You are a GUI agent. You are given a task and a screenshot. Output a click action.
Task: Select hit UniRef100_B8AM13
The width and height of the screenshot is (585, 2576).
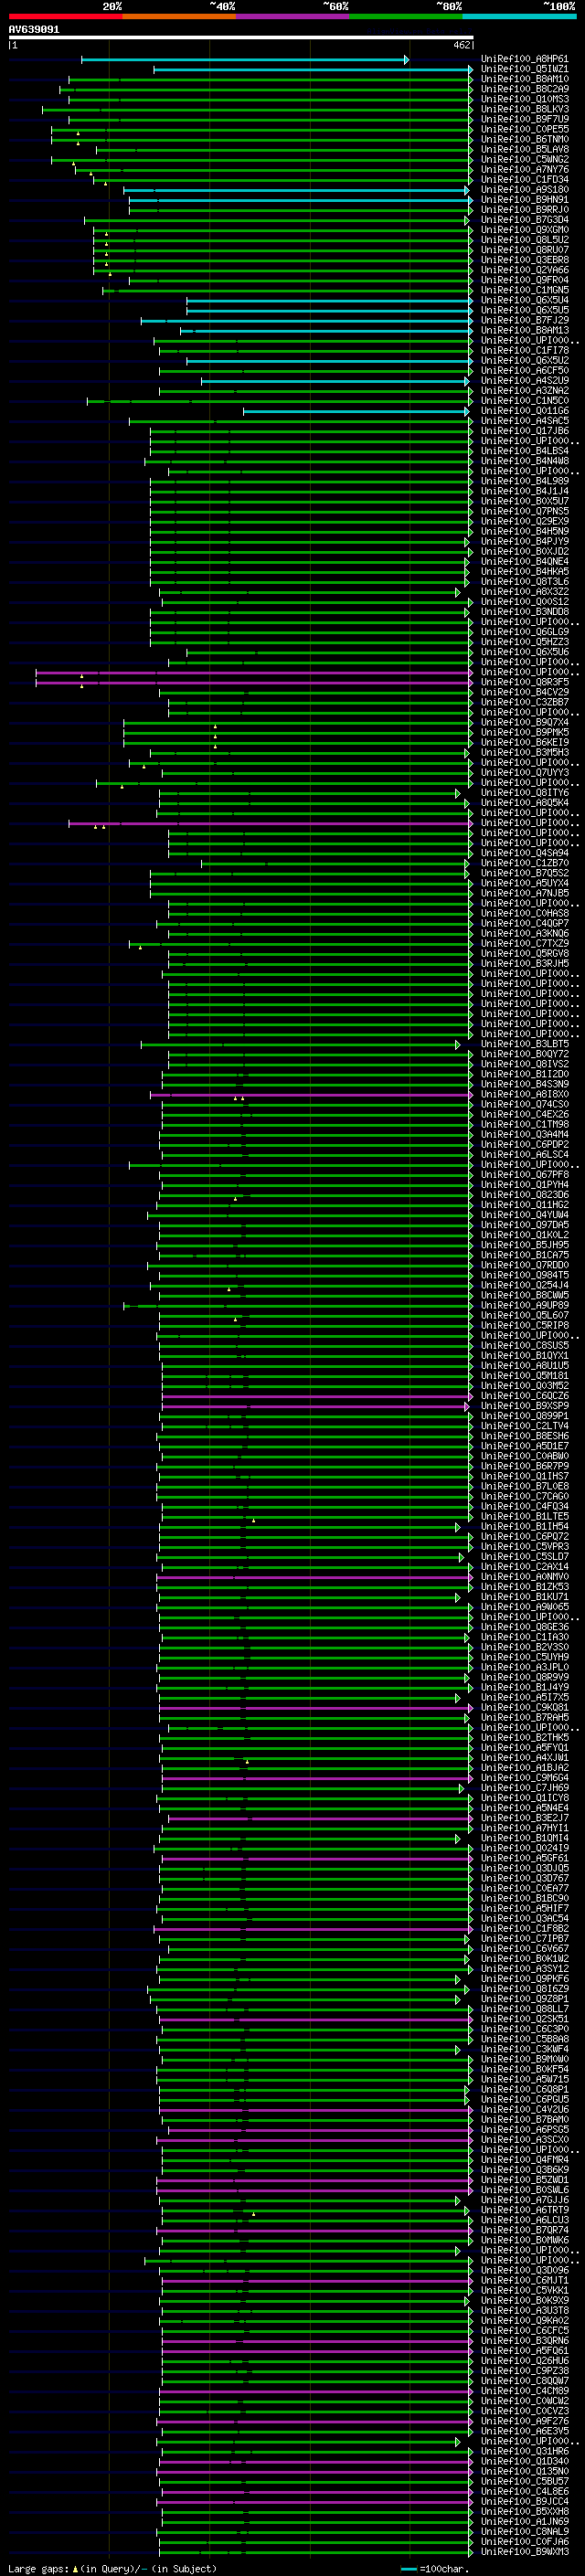pos(525,331)
